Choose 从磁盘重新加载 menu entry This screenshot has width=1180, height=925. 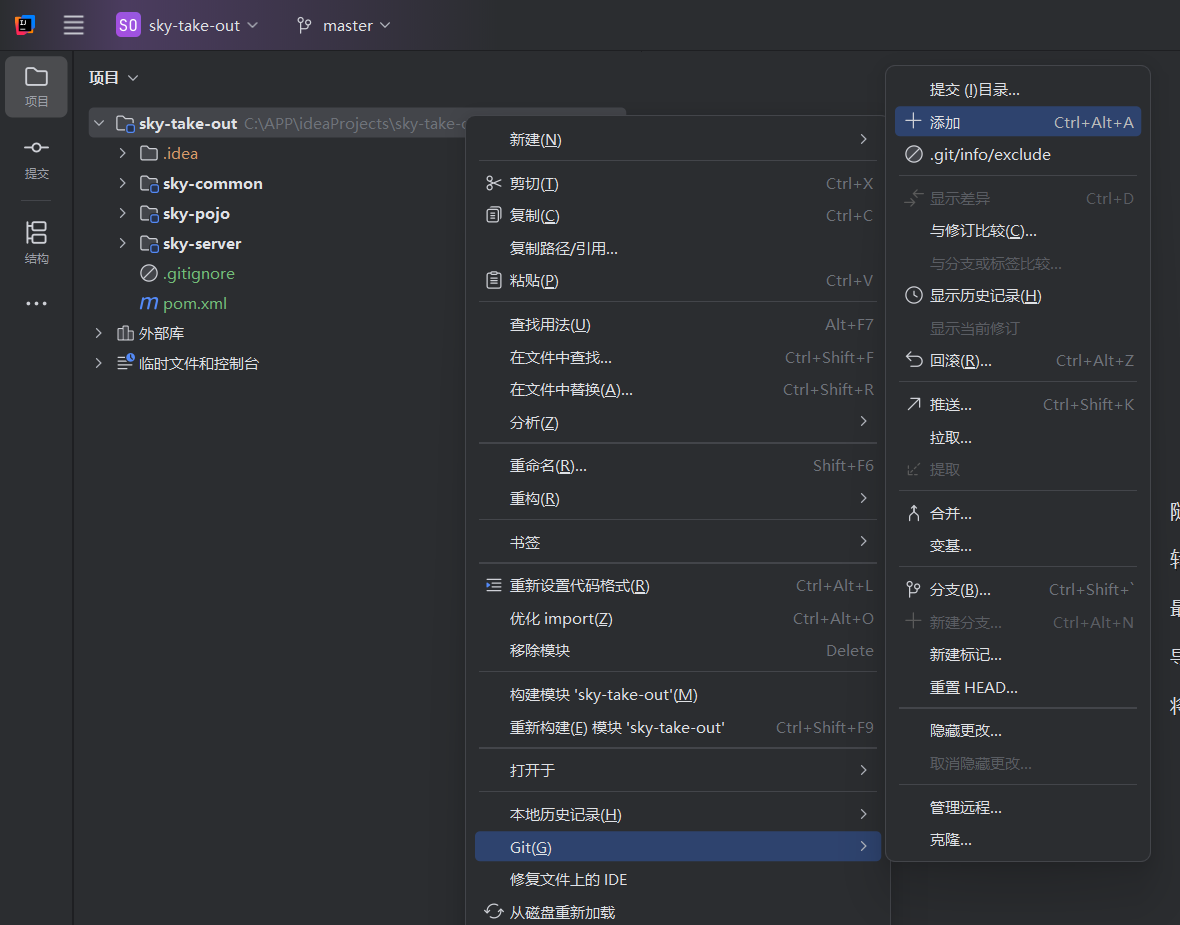click(x=677, y=912)
